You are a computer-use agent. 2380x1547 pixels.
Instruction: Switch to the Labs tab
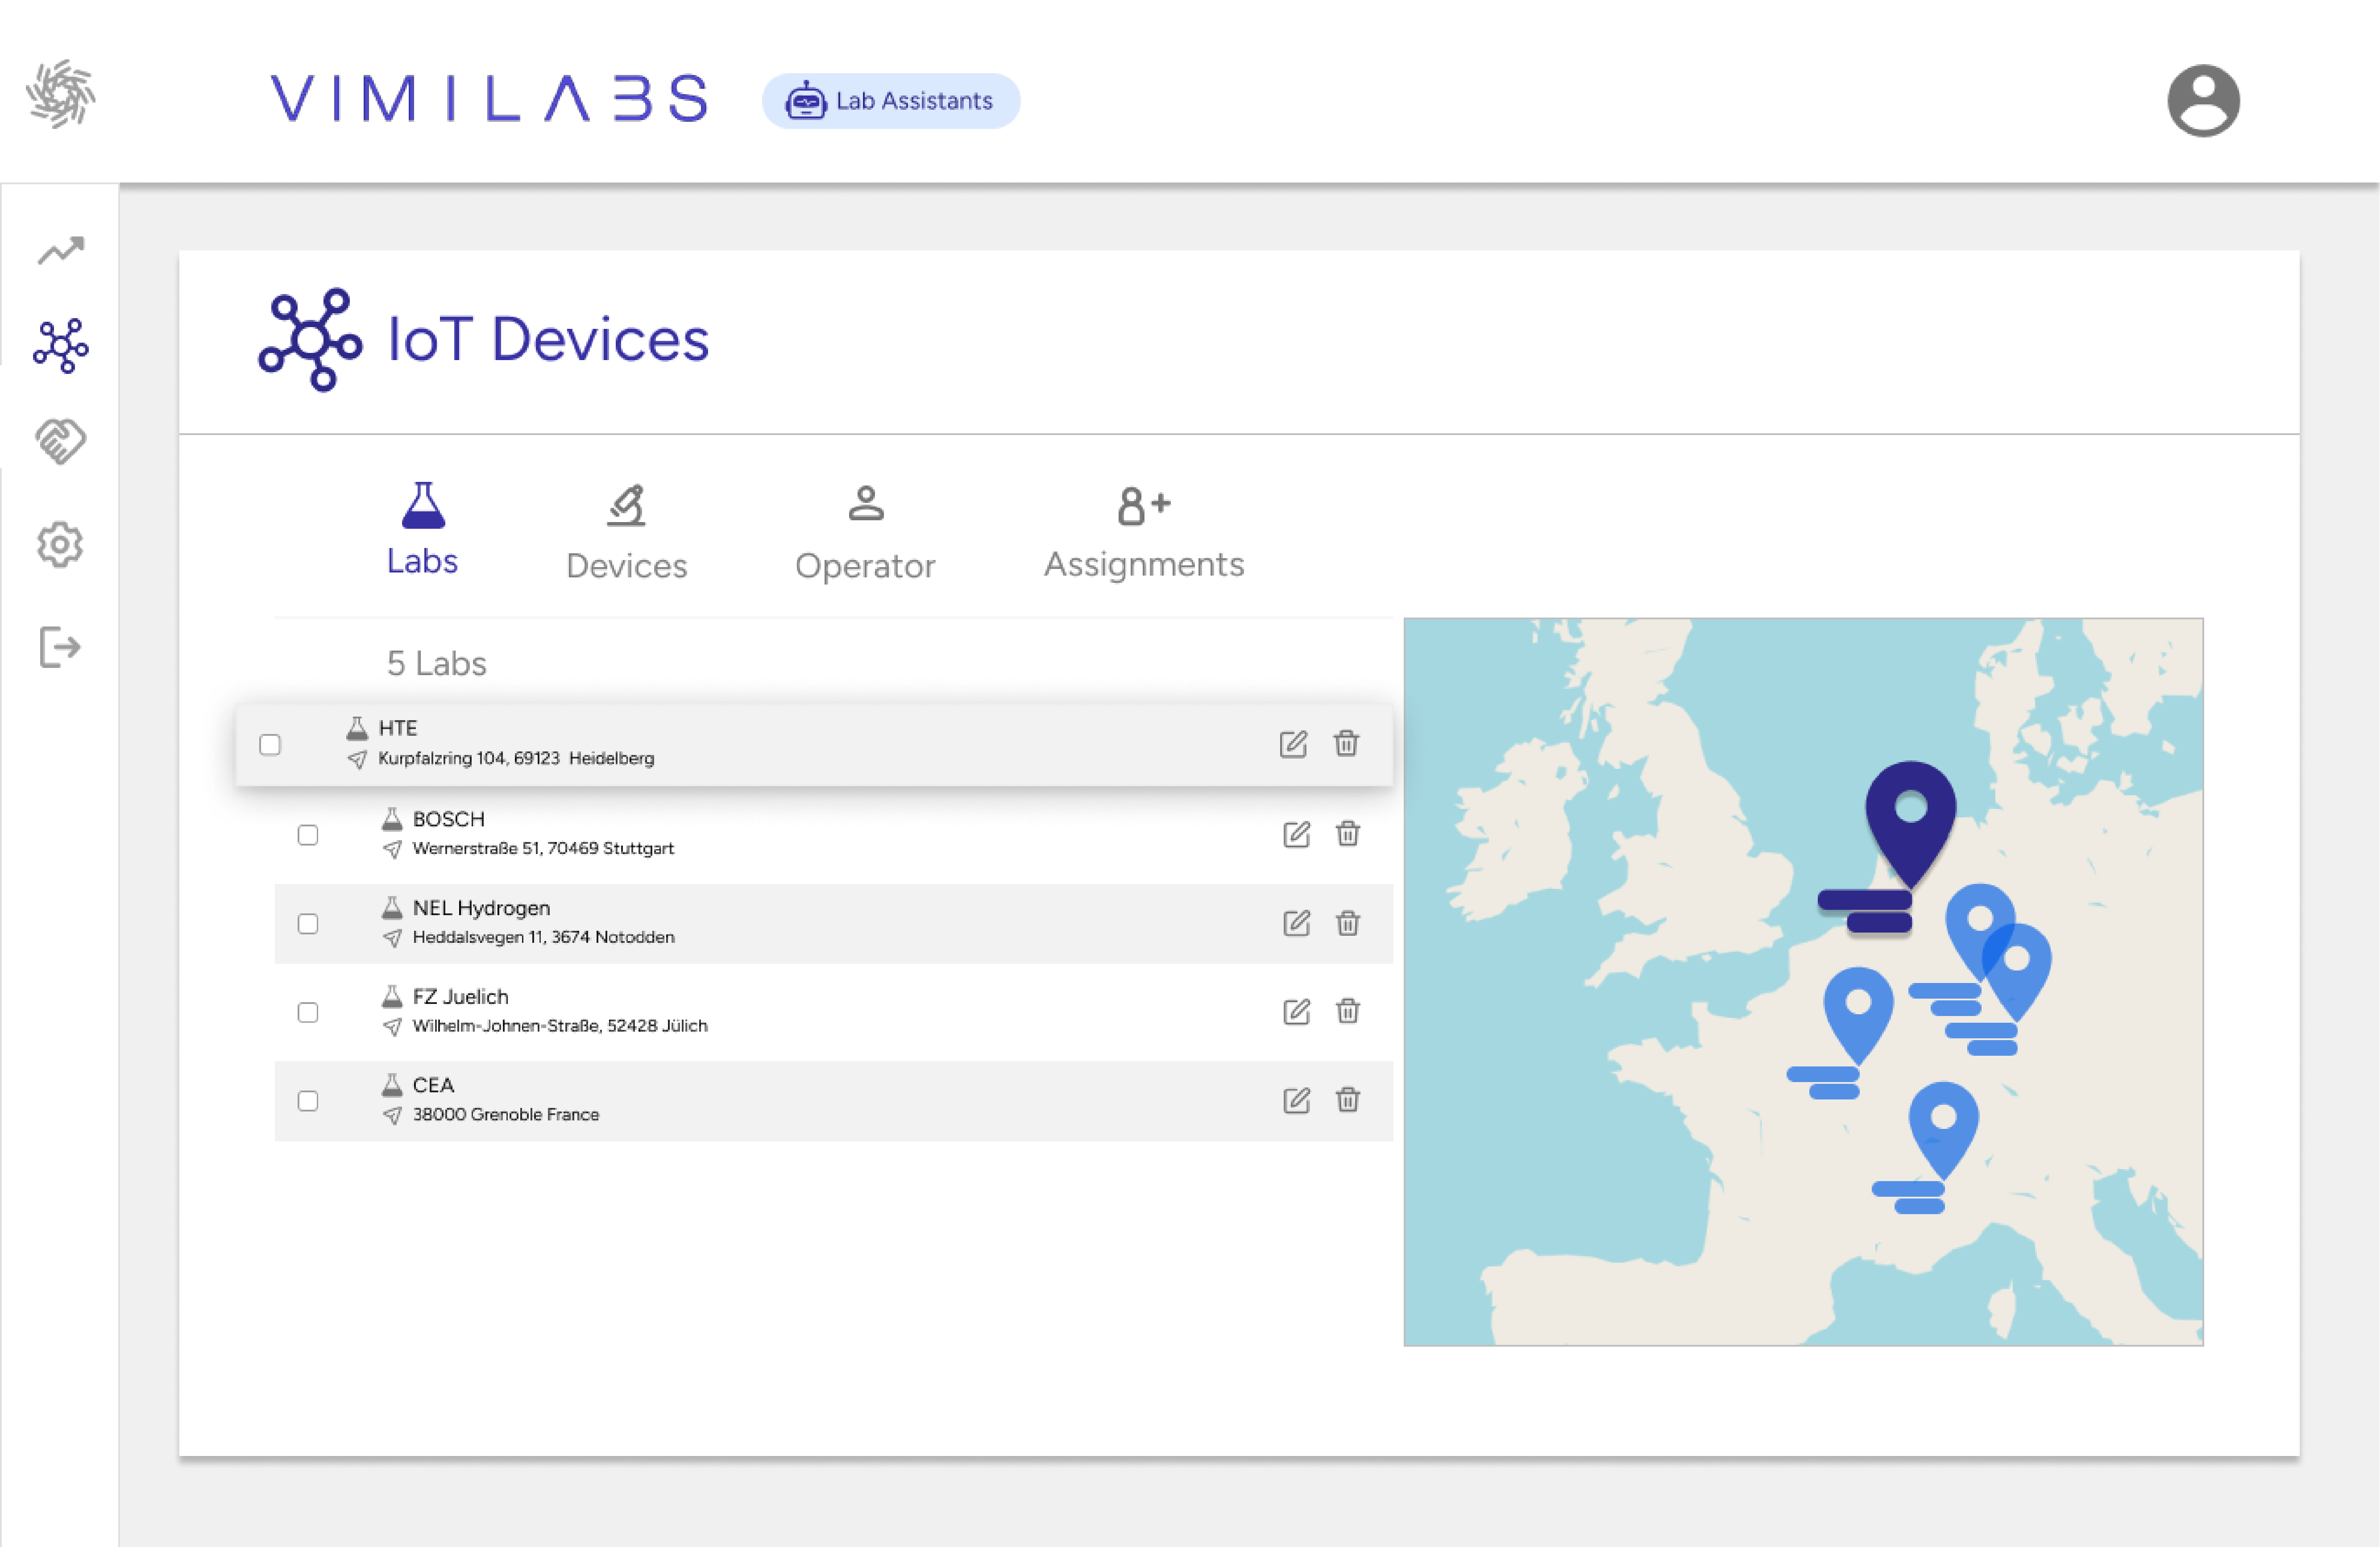(423, 530)
